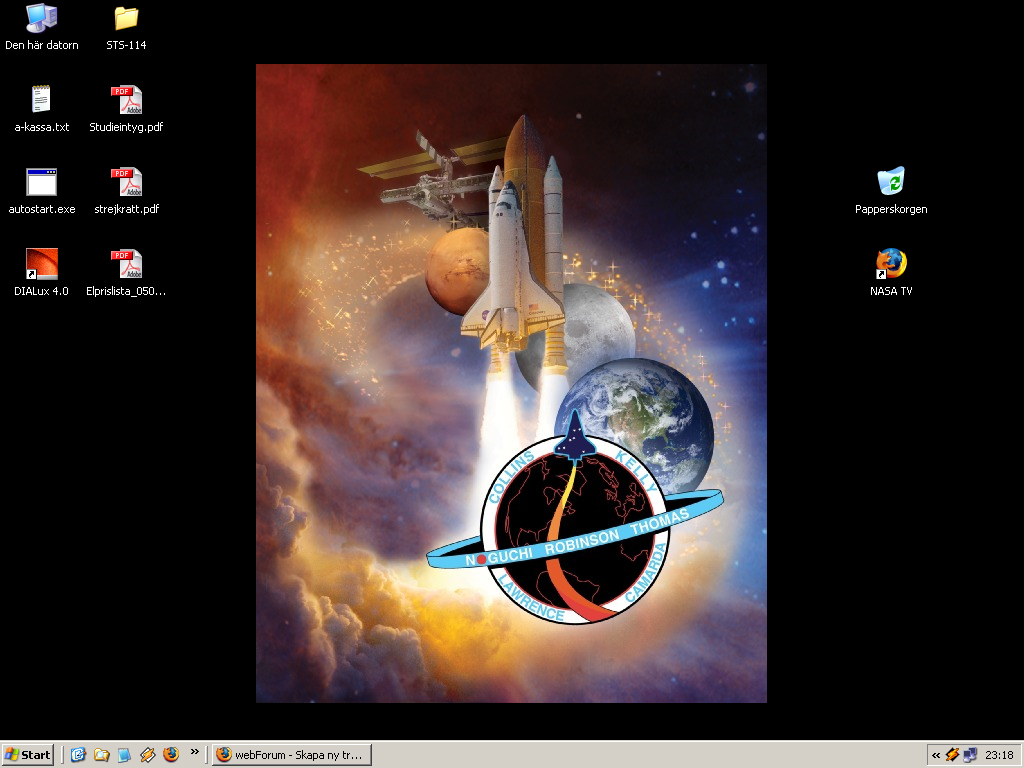Click the network connection tray icon
Image resolution: width=1024 pixels, height=768 pixels.
pyautogui.click(x=970, y=755)
